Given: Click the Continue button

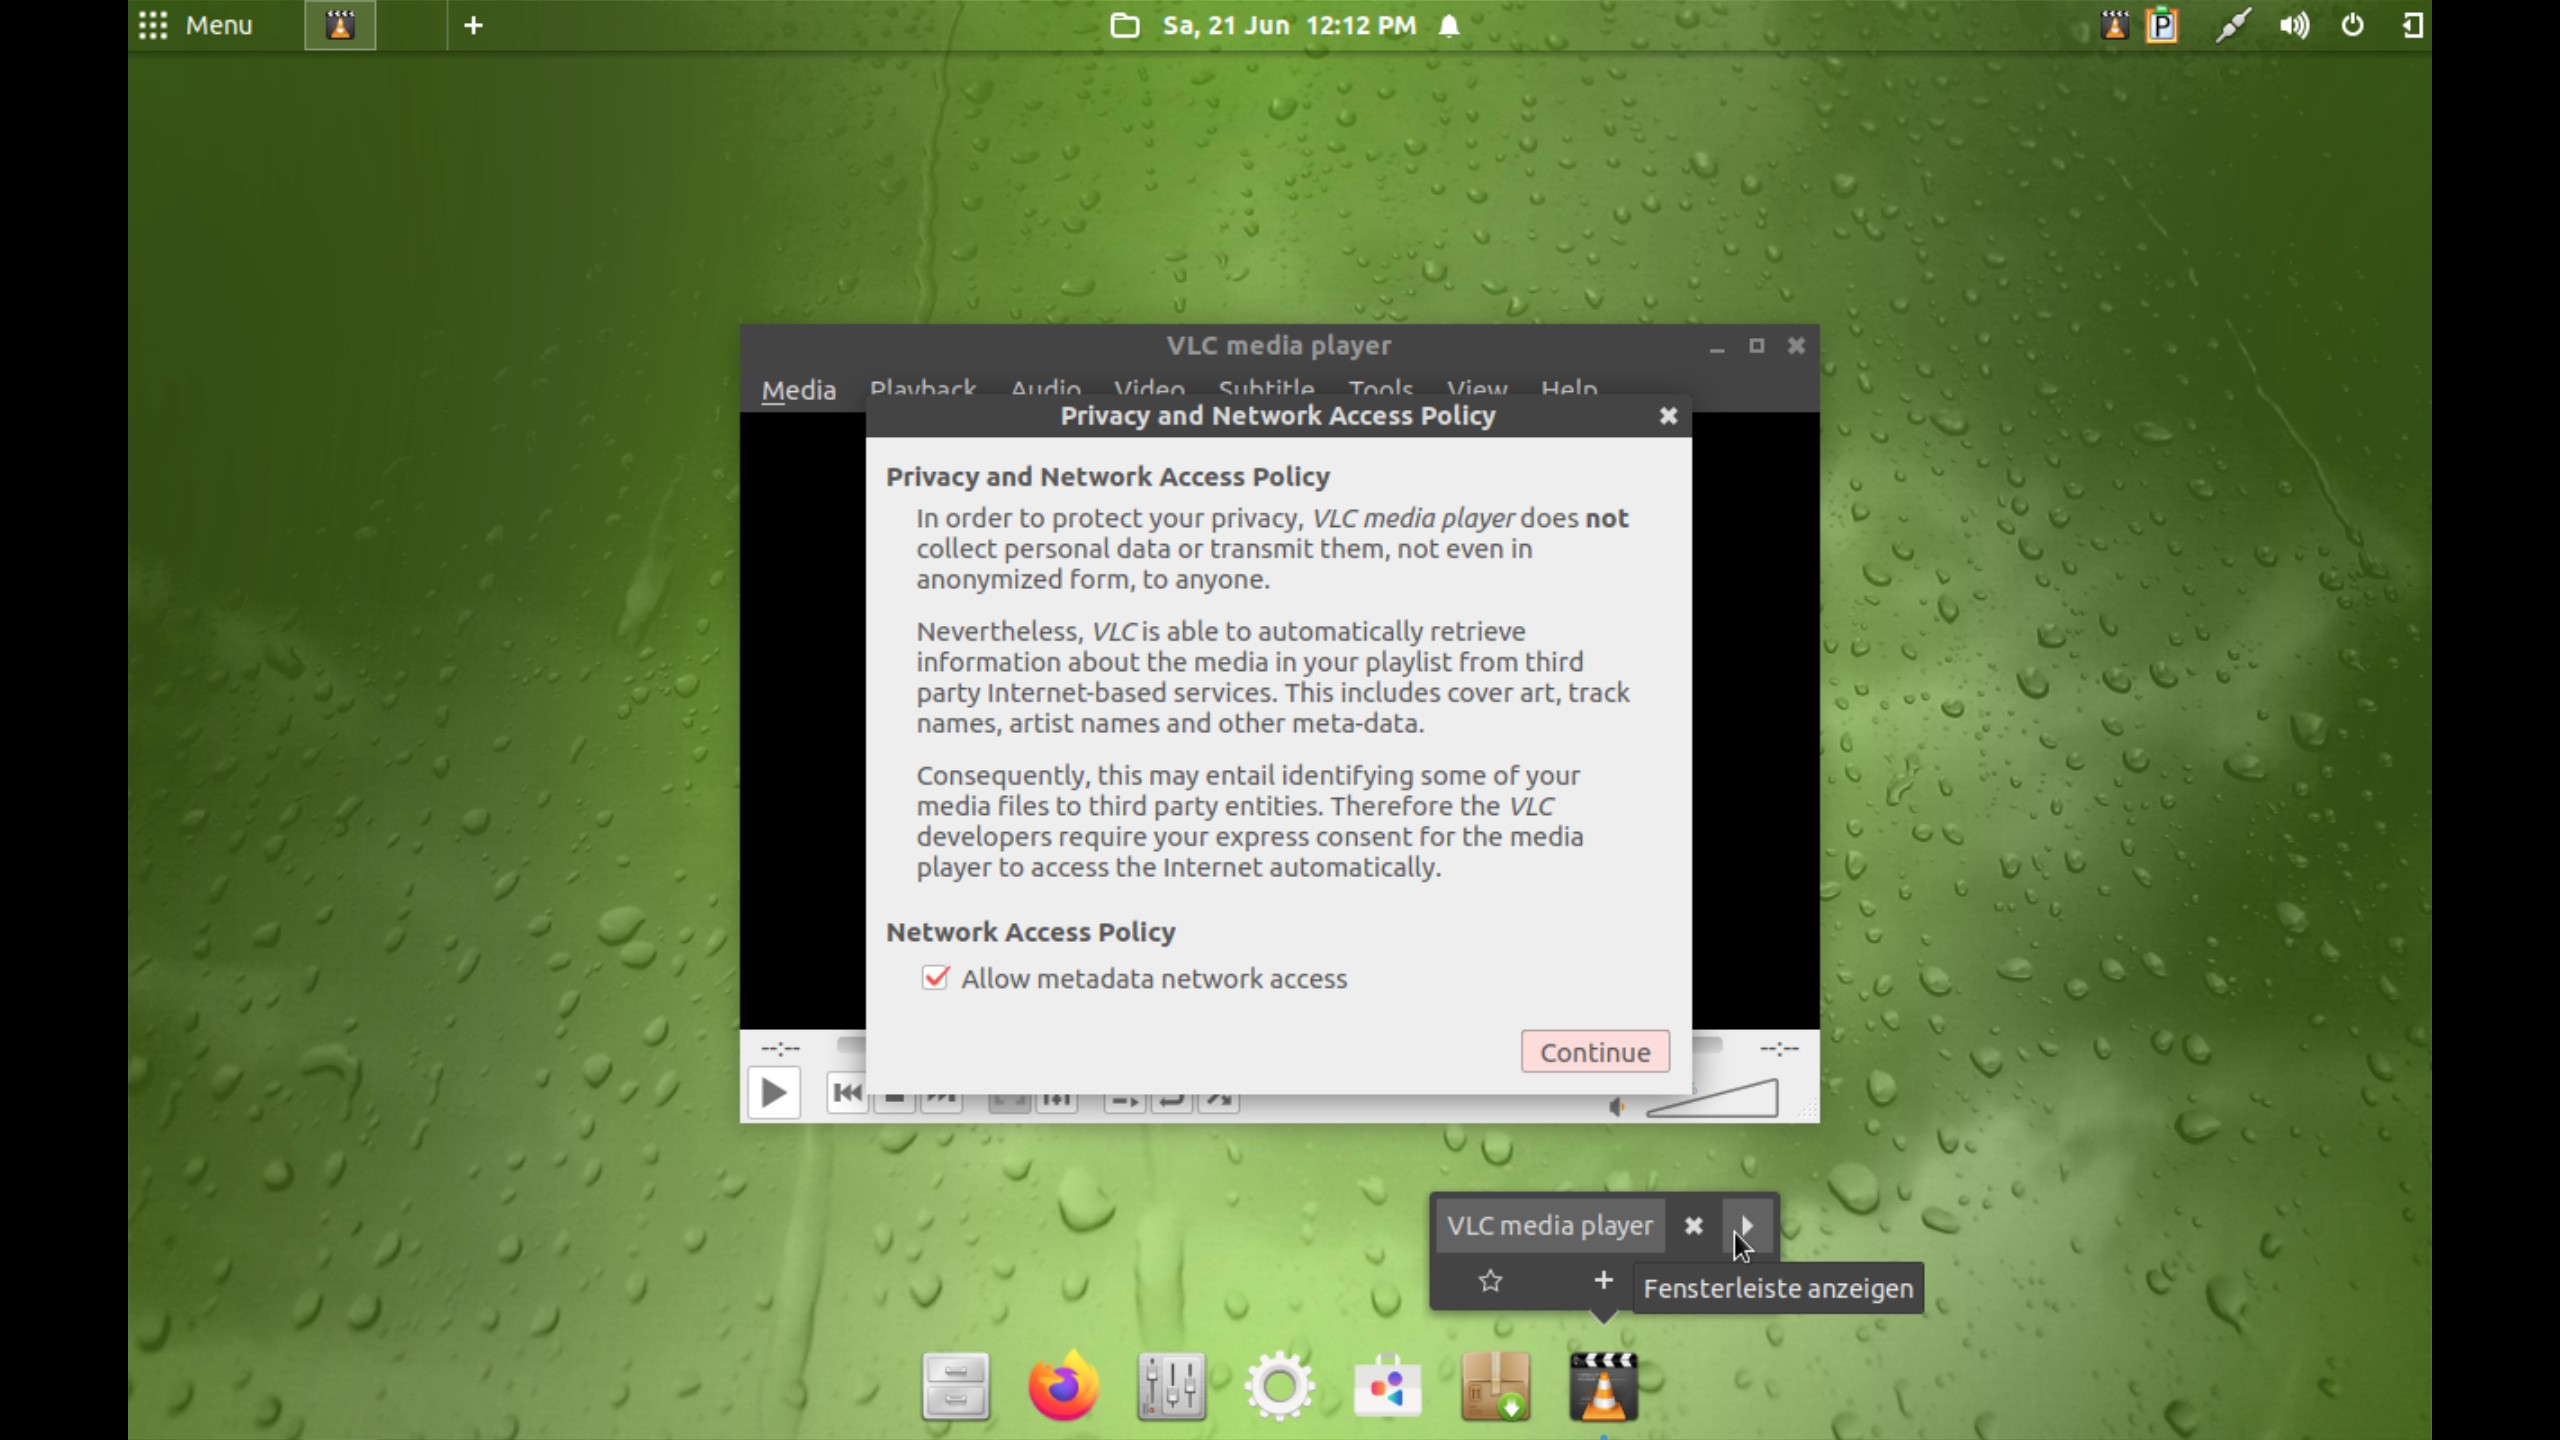Looking at the screenshot, I should pyautogui.click(x=1595, y=1052).
